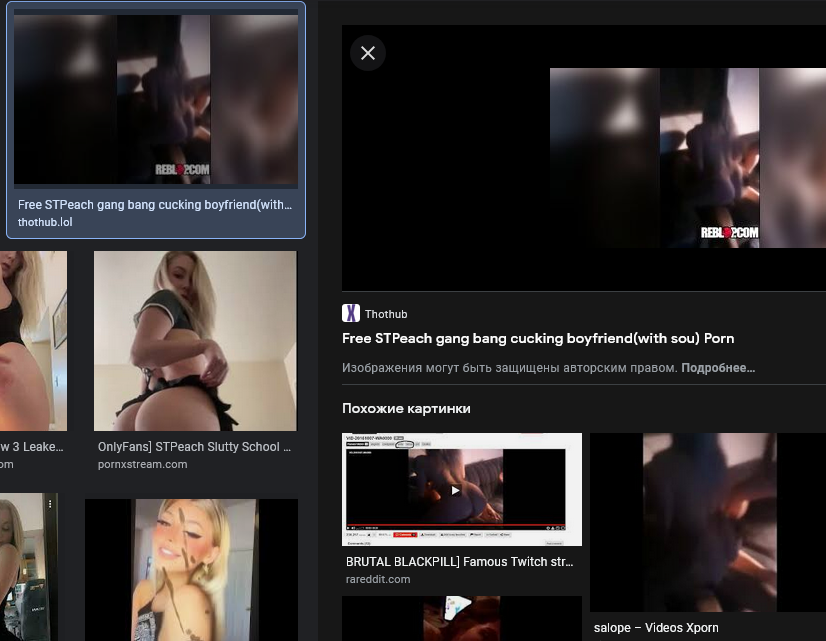
Task: Open the 'BRUTAL BLACKPILL] Famous Twitch str...' title
Action: pos(459,561)
